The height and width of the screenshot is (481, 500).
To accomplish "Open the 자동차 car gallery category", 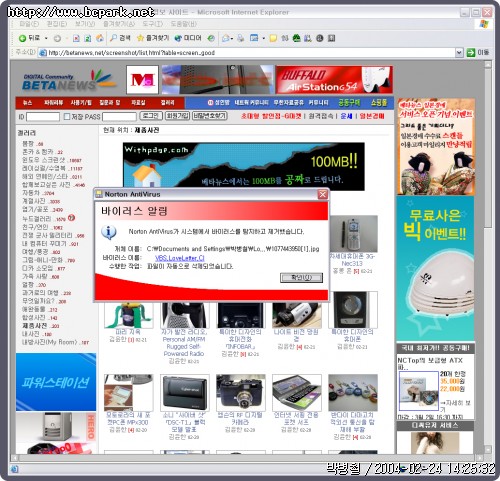I will click(x=31, y=193).
